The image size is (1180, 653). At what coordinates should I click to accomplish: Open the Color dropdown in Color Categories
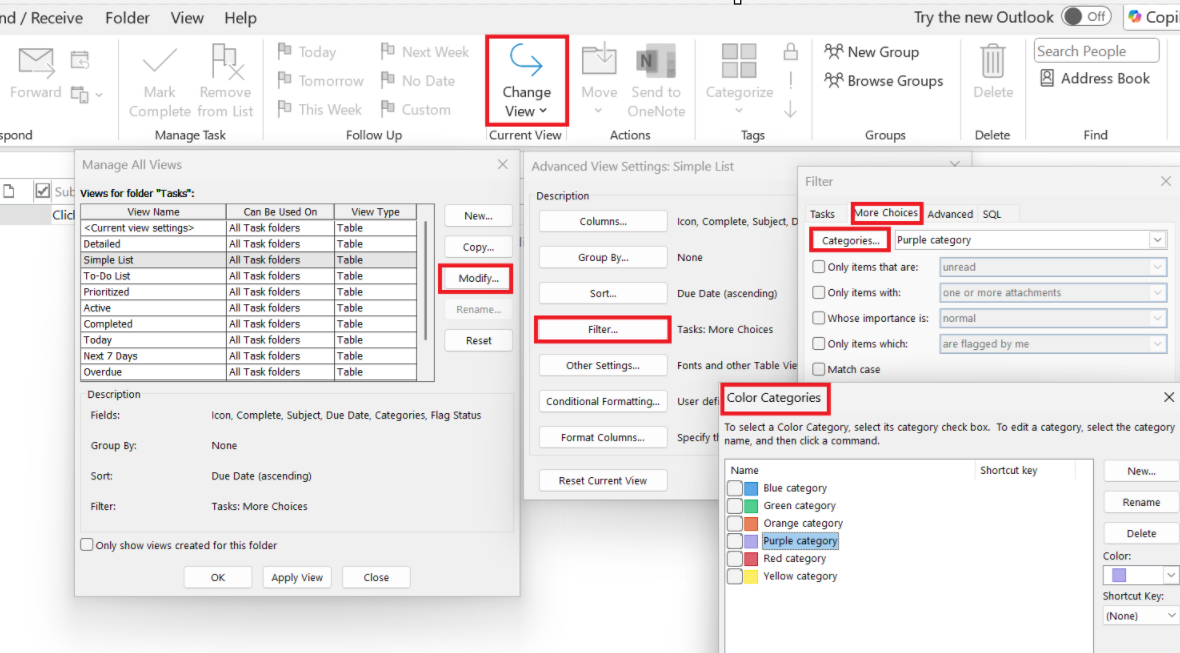coord(1170,575)
